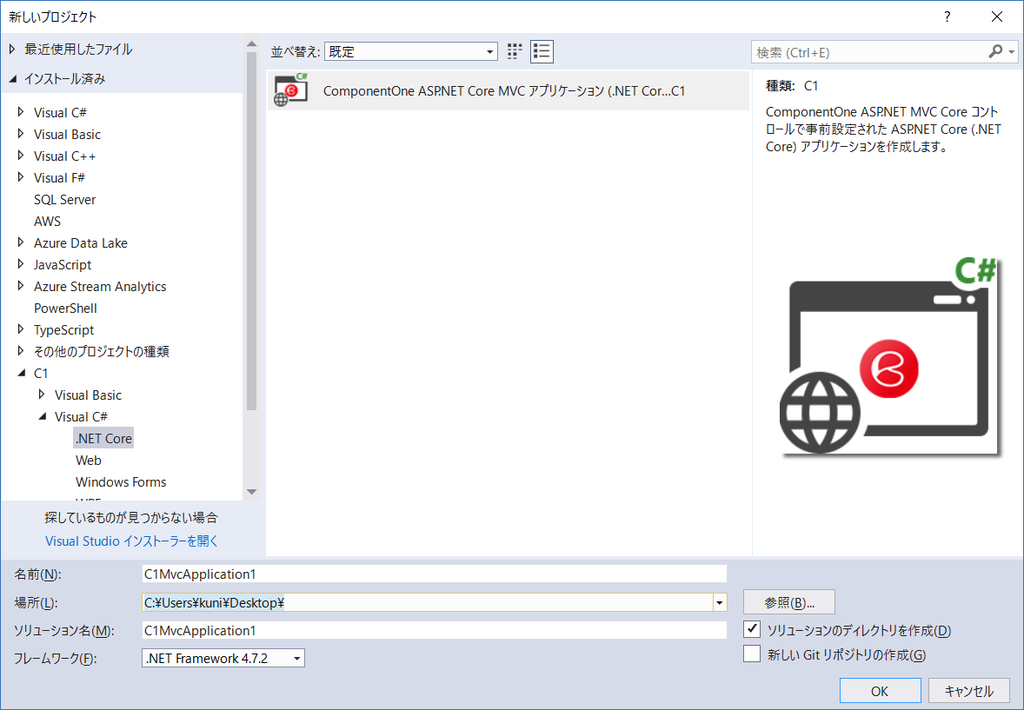
Task: Expand JavaScript node
Action: pos(20,264)
